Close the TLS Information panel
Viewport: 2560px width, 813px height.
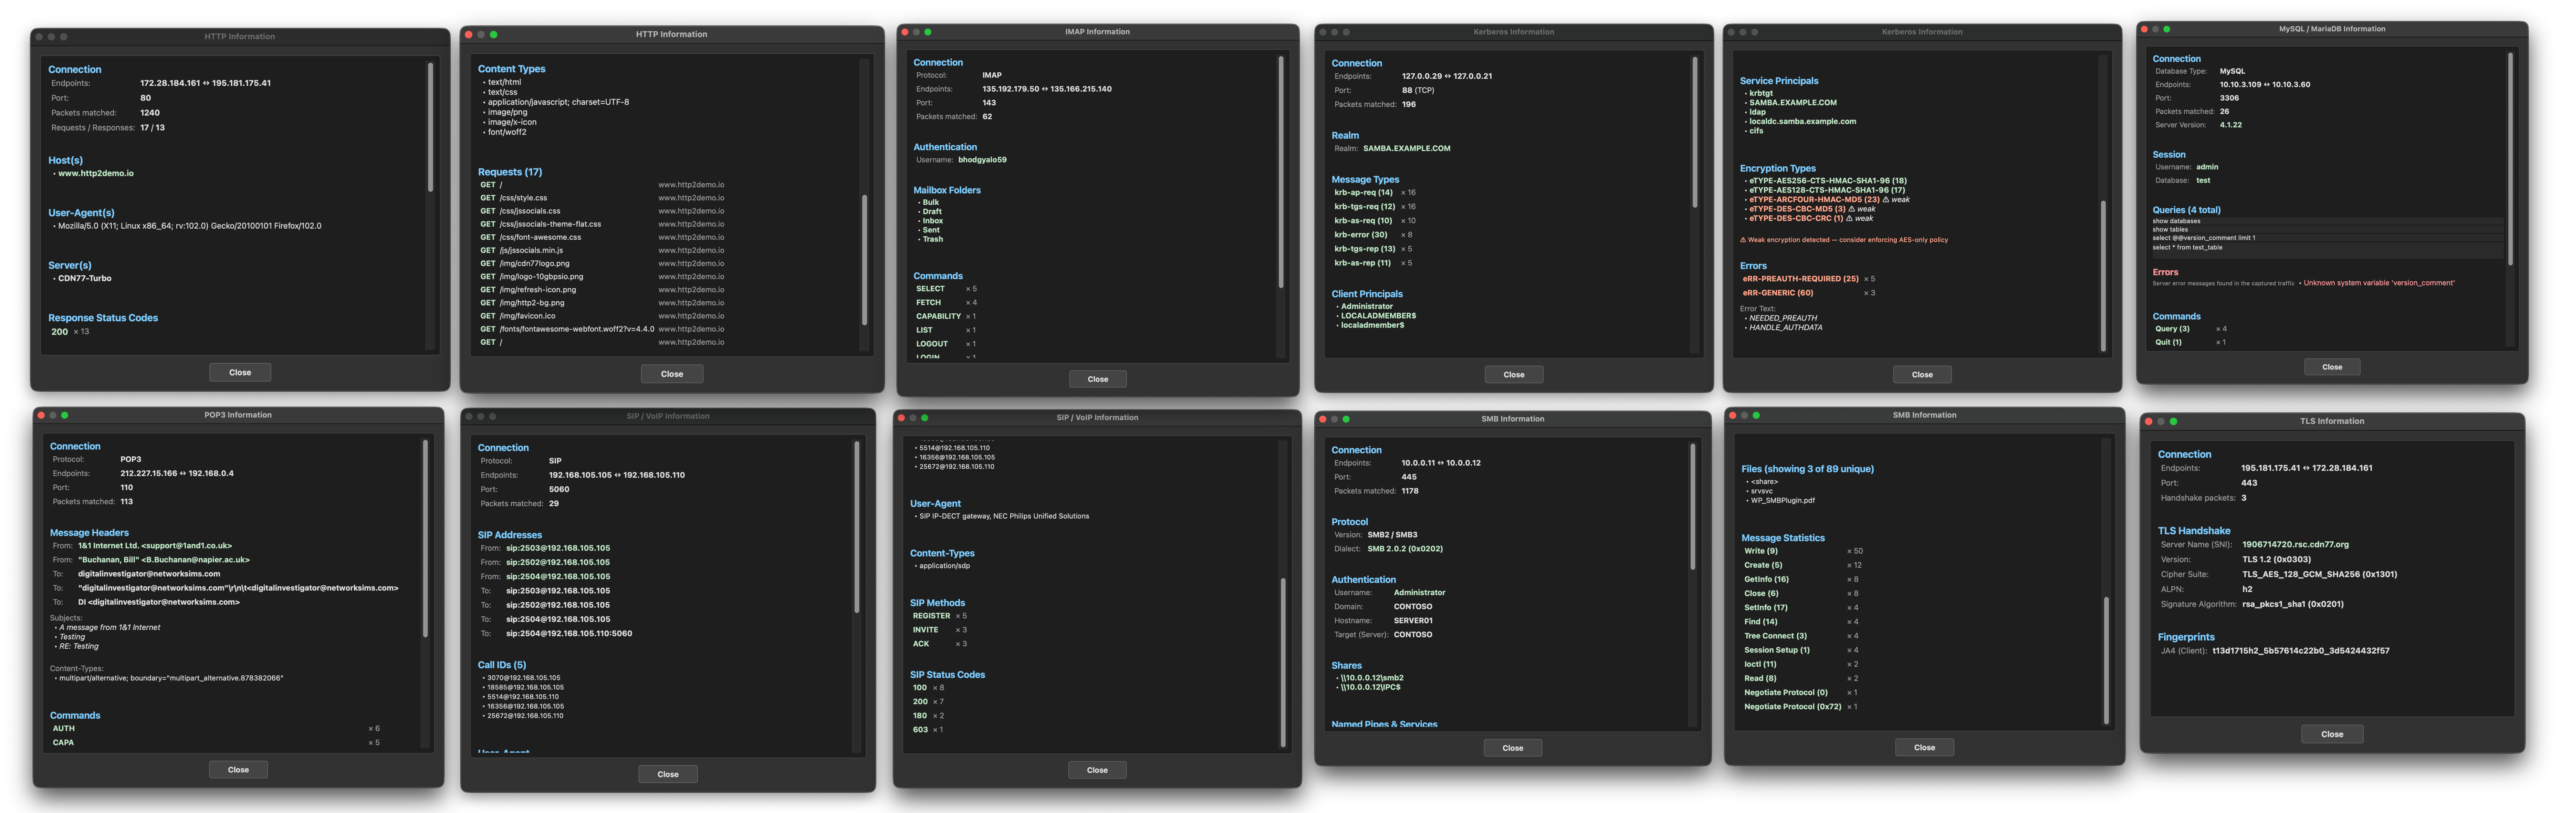(2332, 734)
